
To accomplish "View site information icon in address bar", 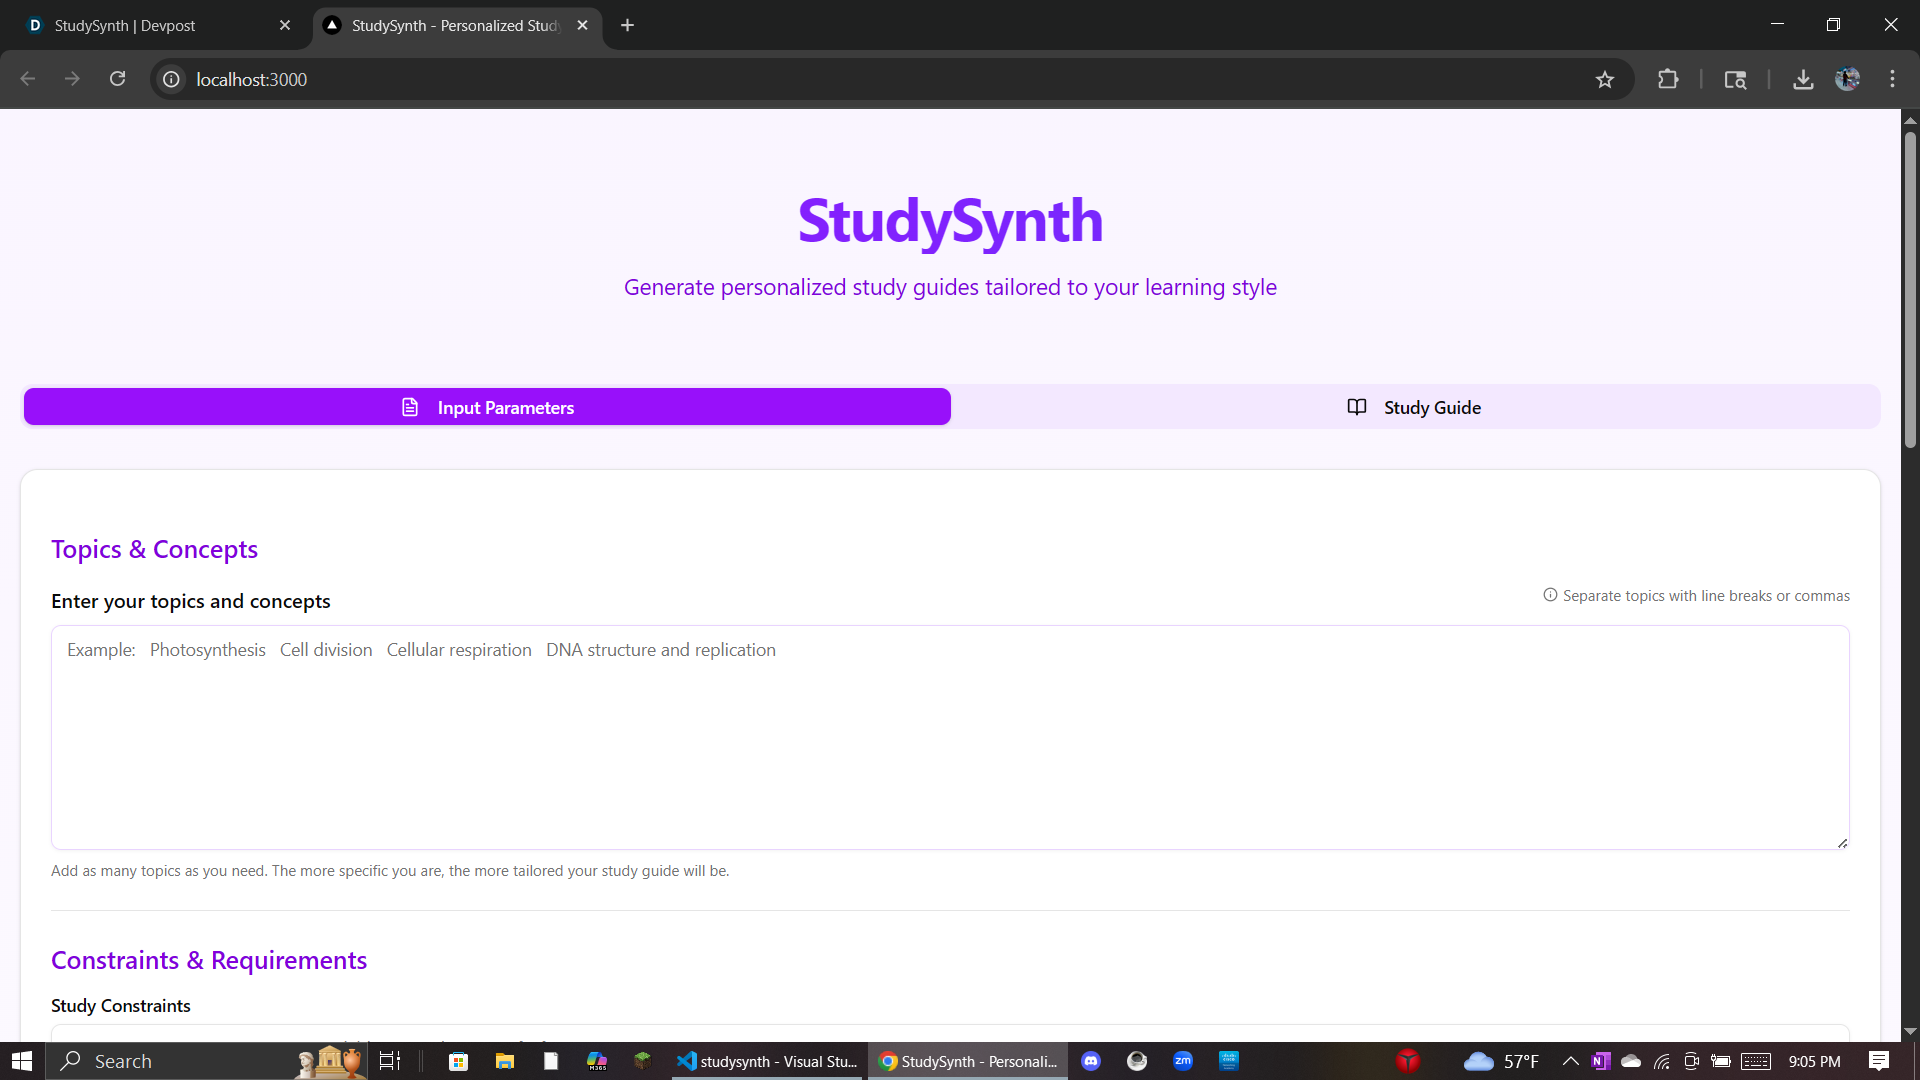I will pos(172,80).
